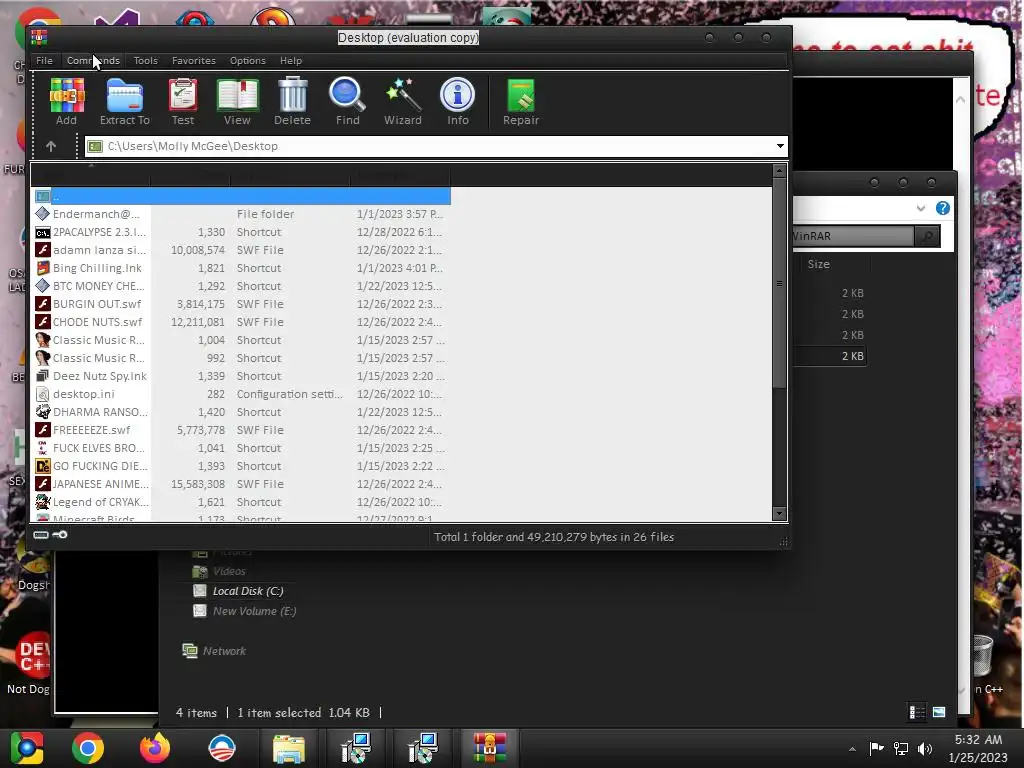Screen dimensions: 1024x768
Task: Select BURGIN OUT.swf file
Action: 242,304
